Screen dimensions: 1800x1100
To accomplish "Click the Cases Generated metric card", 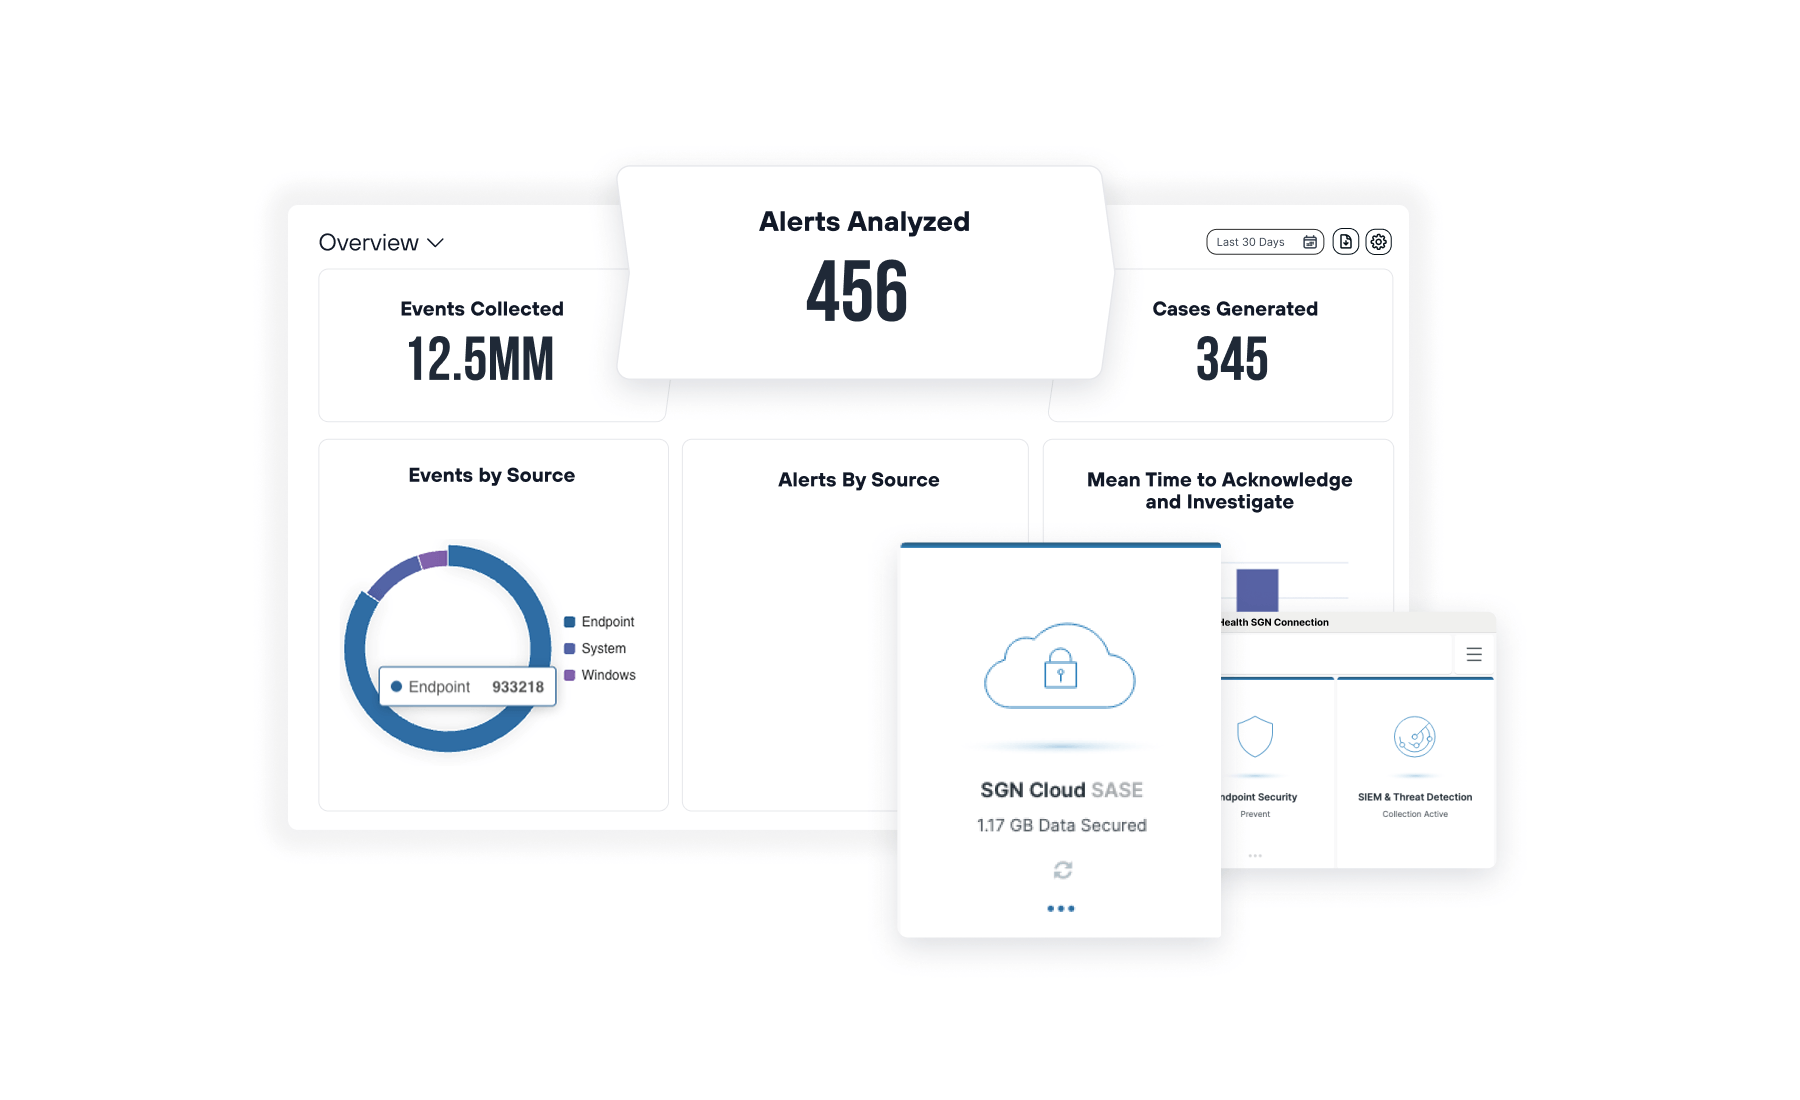I will pyautogui.click(x=1234, y=345).
